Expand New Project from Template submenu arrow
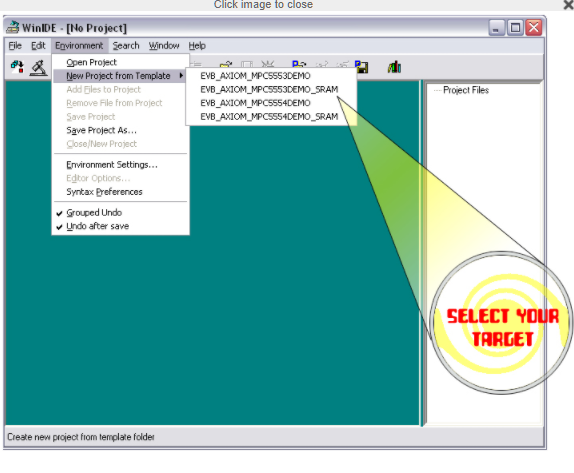Image resolution: width=574 pixels, height=473 pixels. (x=181, y=76)
